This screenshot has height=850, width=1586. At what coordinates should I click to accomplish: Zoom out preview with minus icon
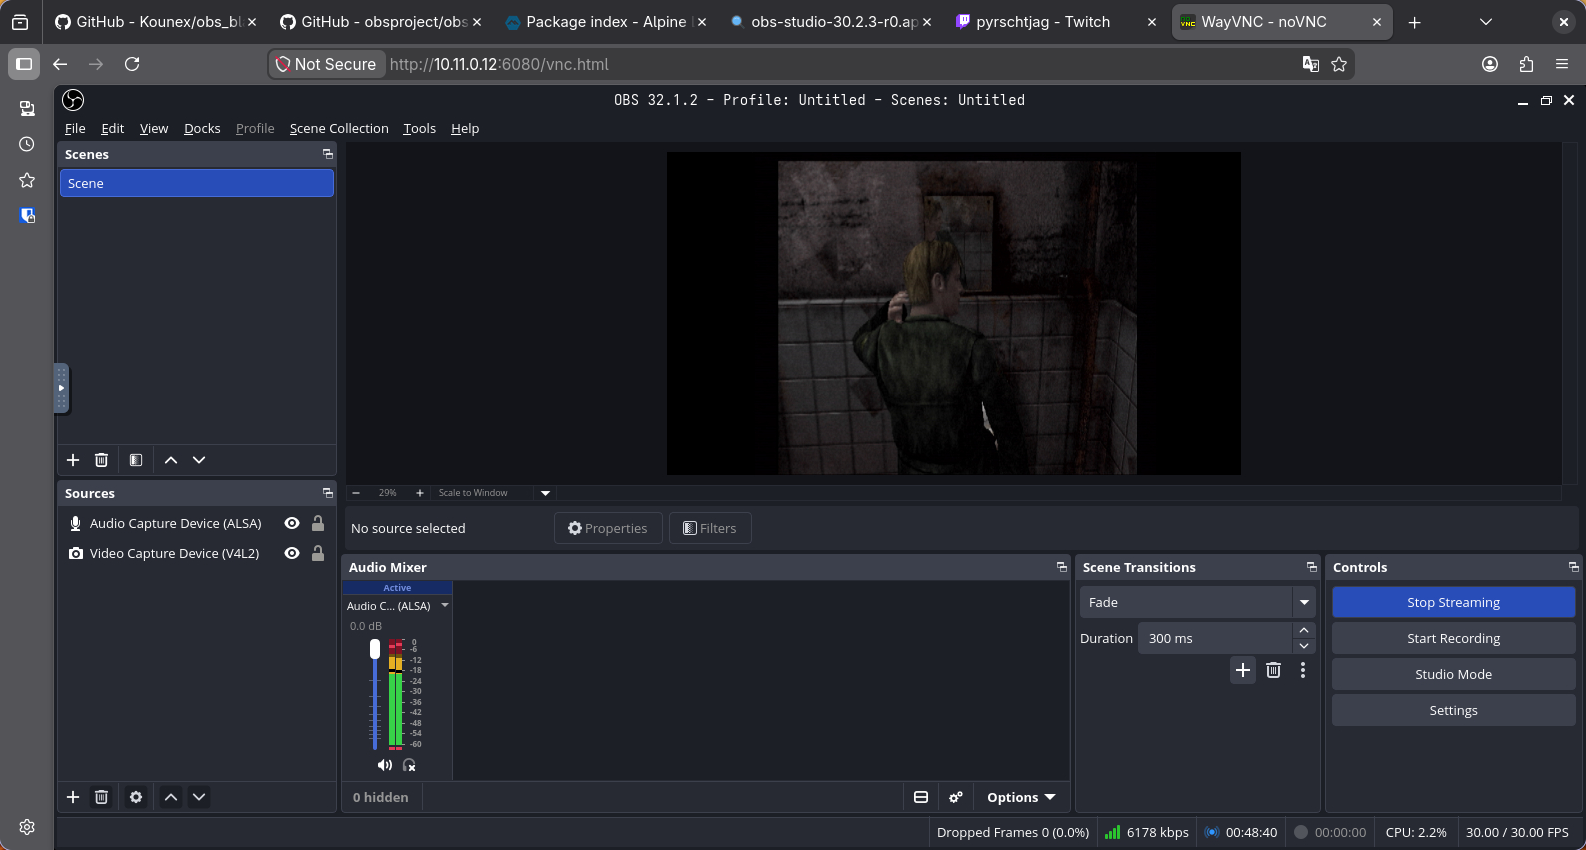[x=356, y=493]
